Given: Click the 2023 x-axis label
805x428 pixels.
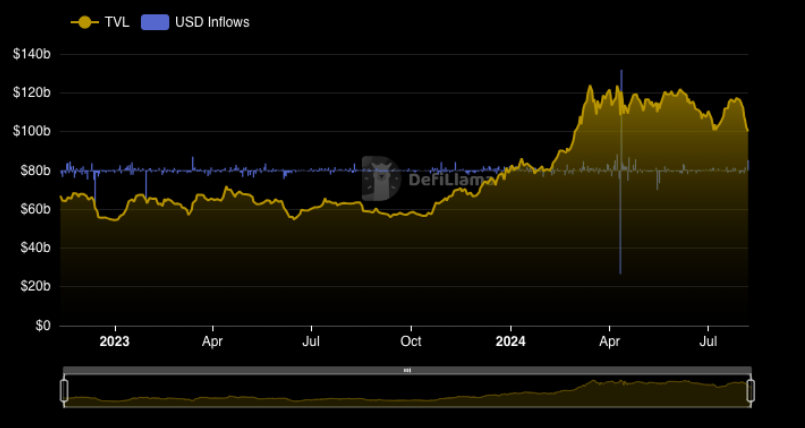Looking at the screenshot, I should (114, 341).
